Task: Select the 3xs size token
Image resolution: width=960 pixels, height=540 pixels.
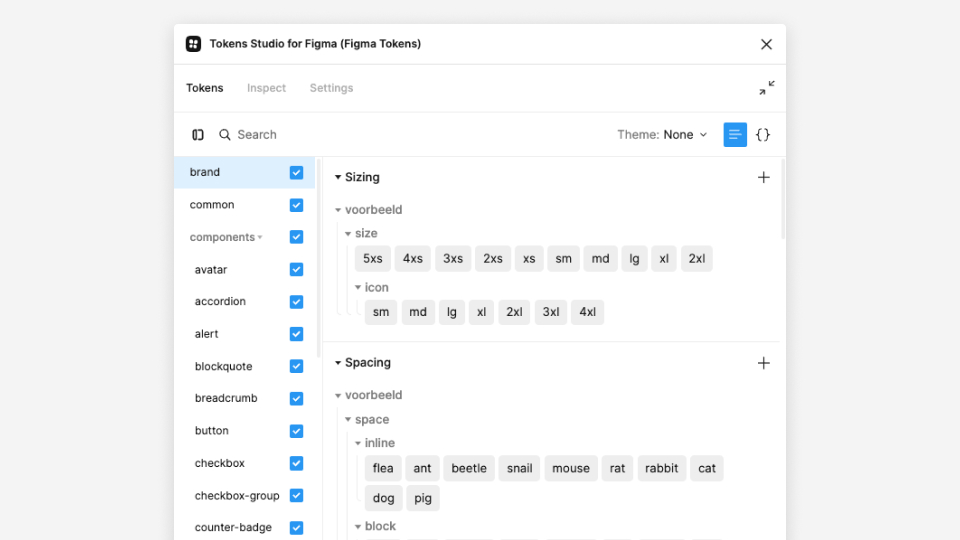Action: point(453,258)
